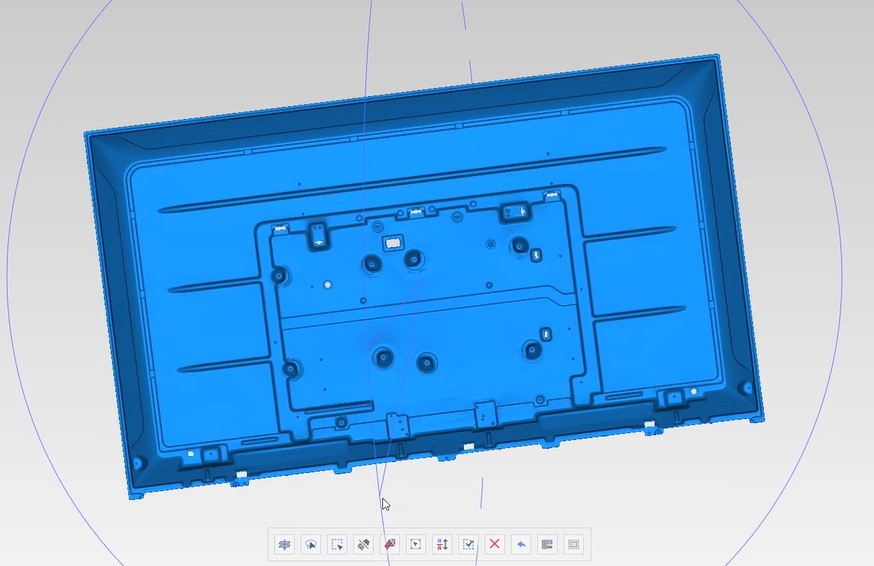874x566 pixels.
Task: Click the red connected-region selection icon
Action: click(390, 544)
